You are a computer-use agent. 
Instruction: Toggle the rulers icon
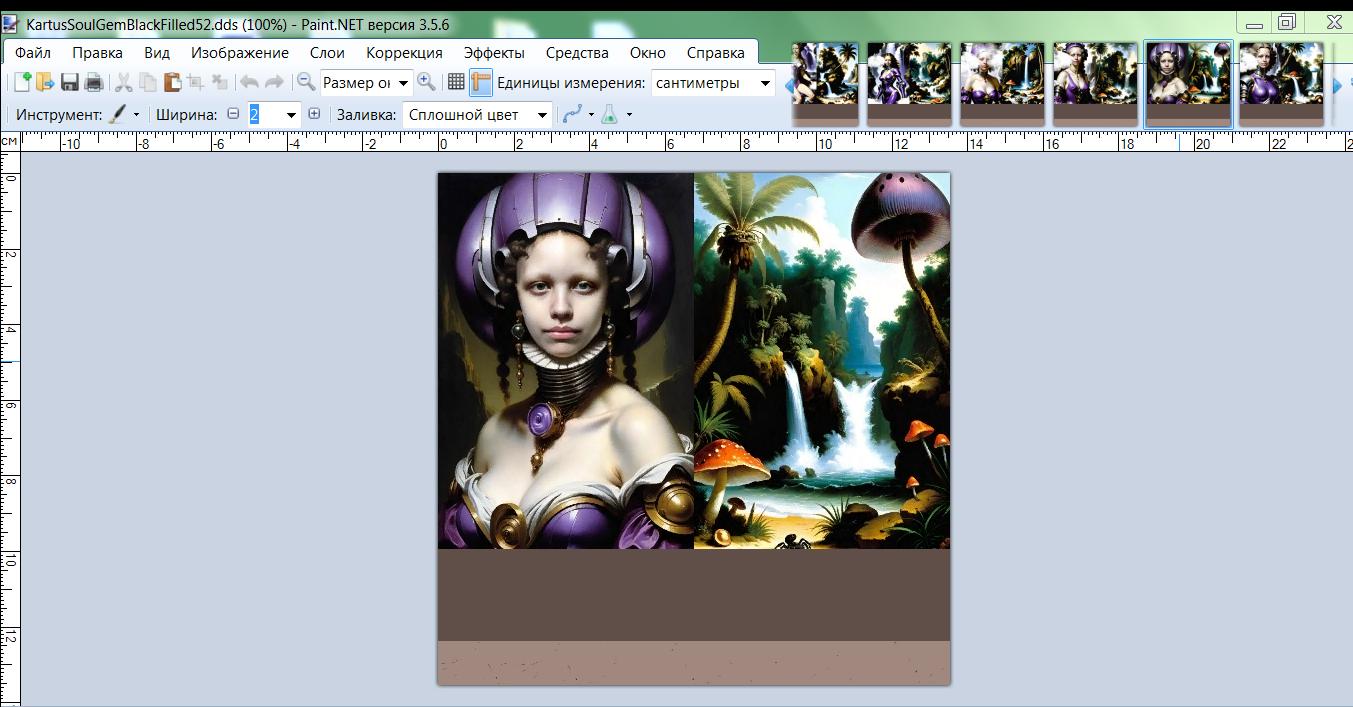(480, 83)
